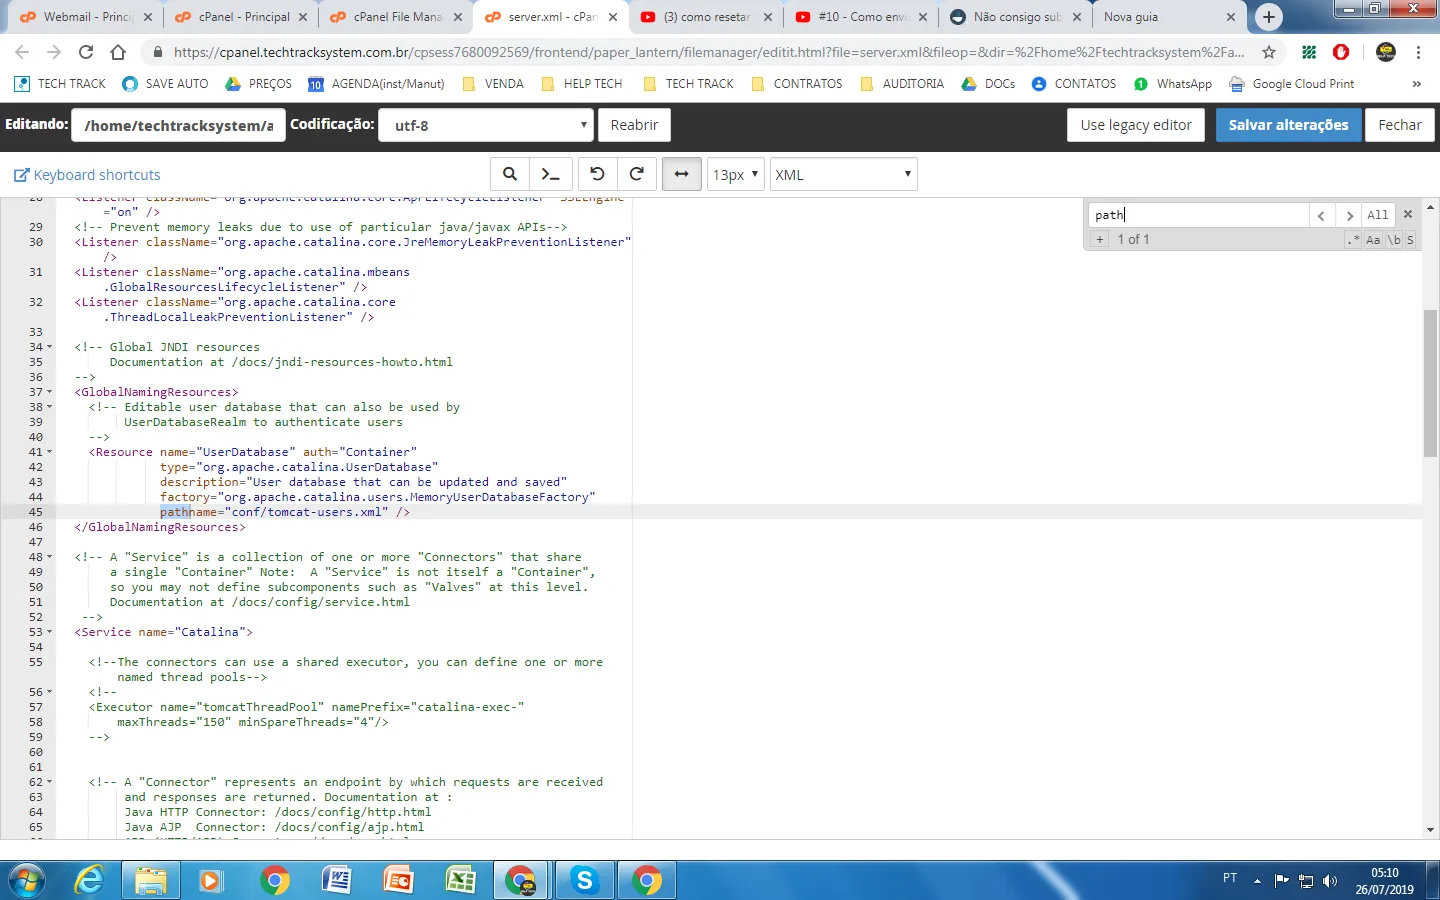Switch to the cPanel File Manager tab
This screenshot has height=900, width=1440.
[397, 17]
